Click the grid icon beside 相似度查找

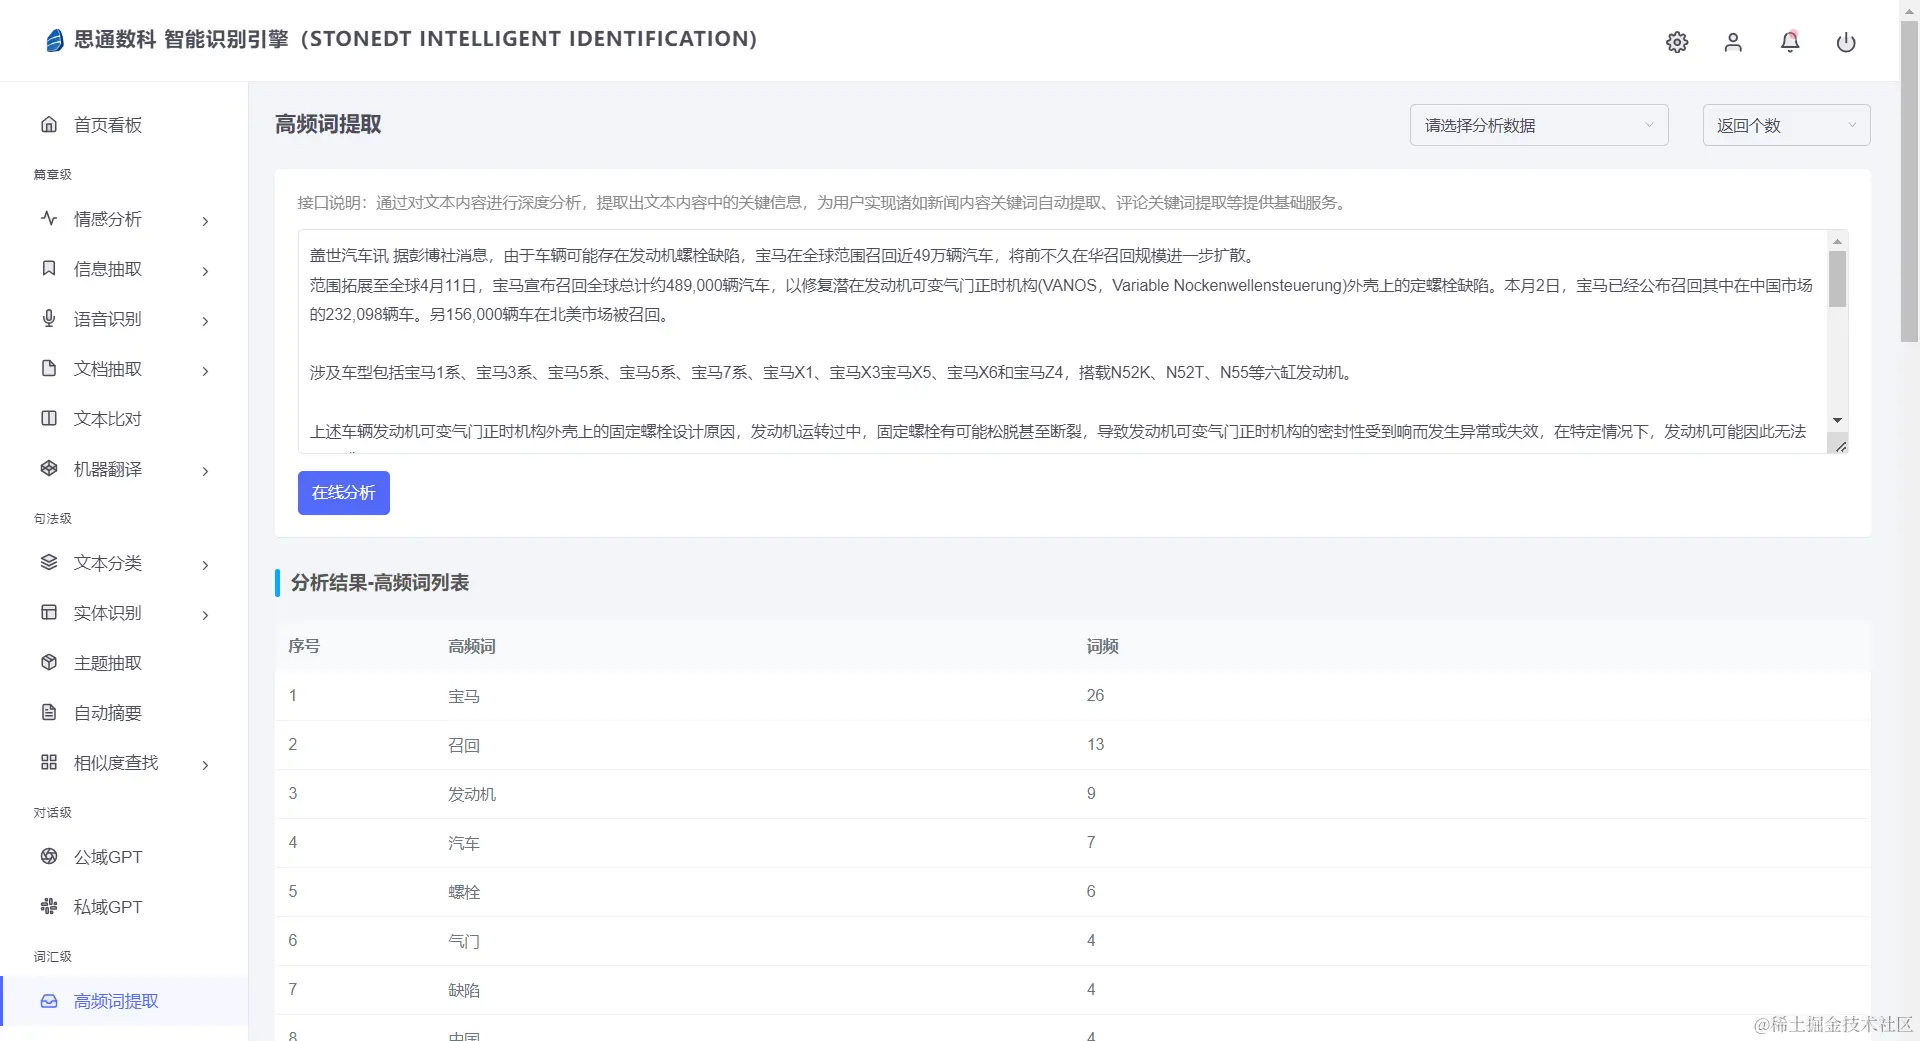49,762
